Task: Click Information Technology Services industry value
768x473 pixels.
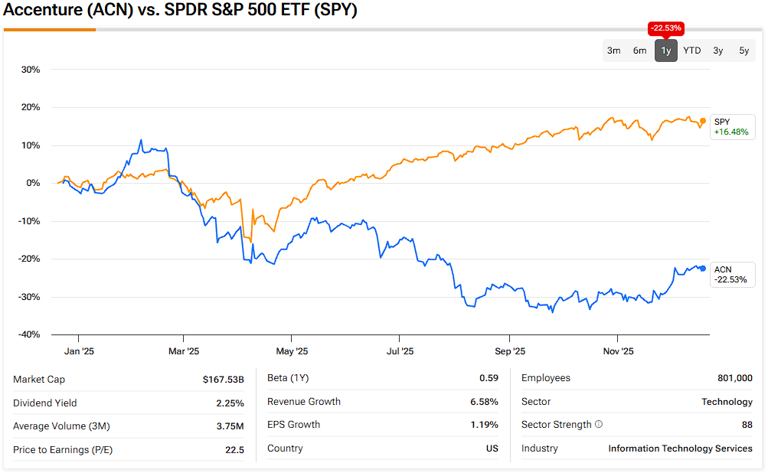Action: tap(680, 448)
